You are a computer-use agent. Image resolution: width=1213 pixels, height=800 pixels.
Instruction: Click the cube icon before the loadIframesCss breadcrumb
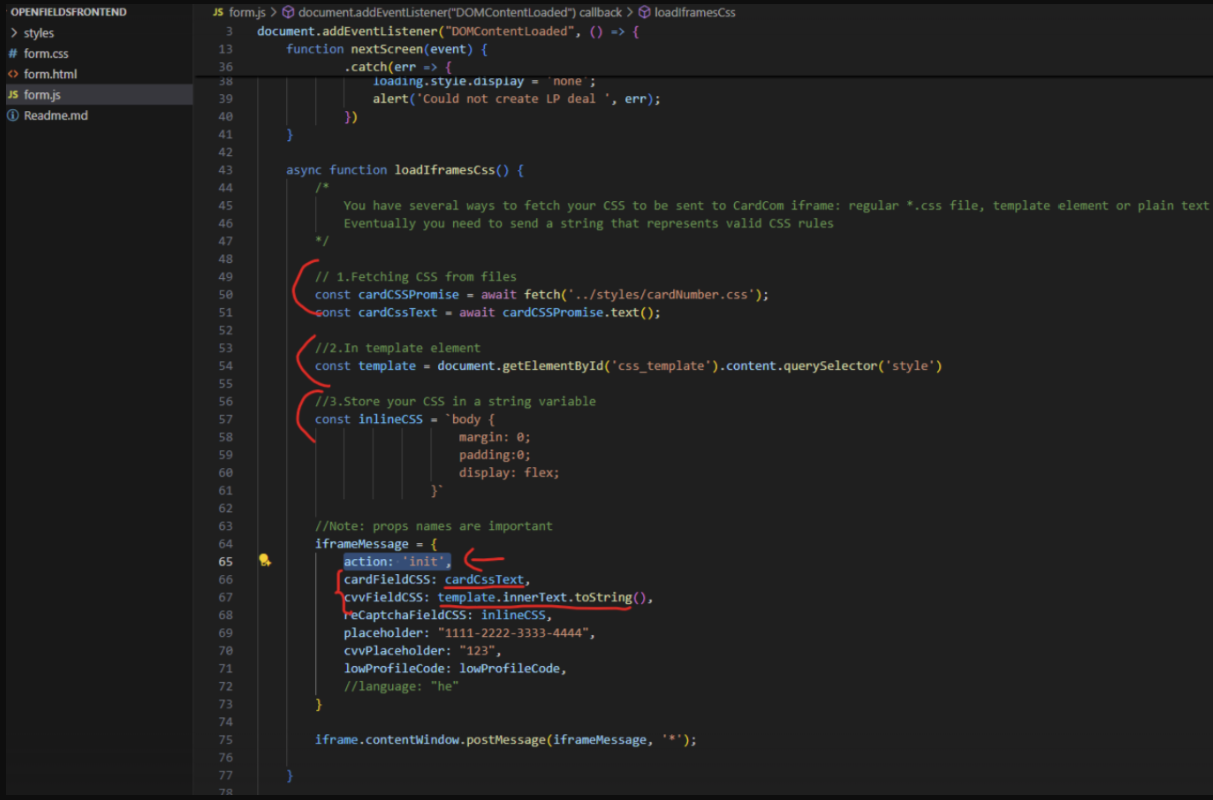click(644, 12)
